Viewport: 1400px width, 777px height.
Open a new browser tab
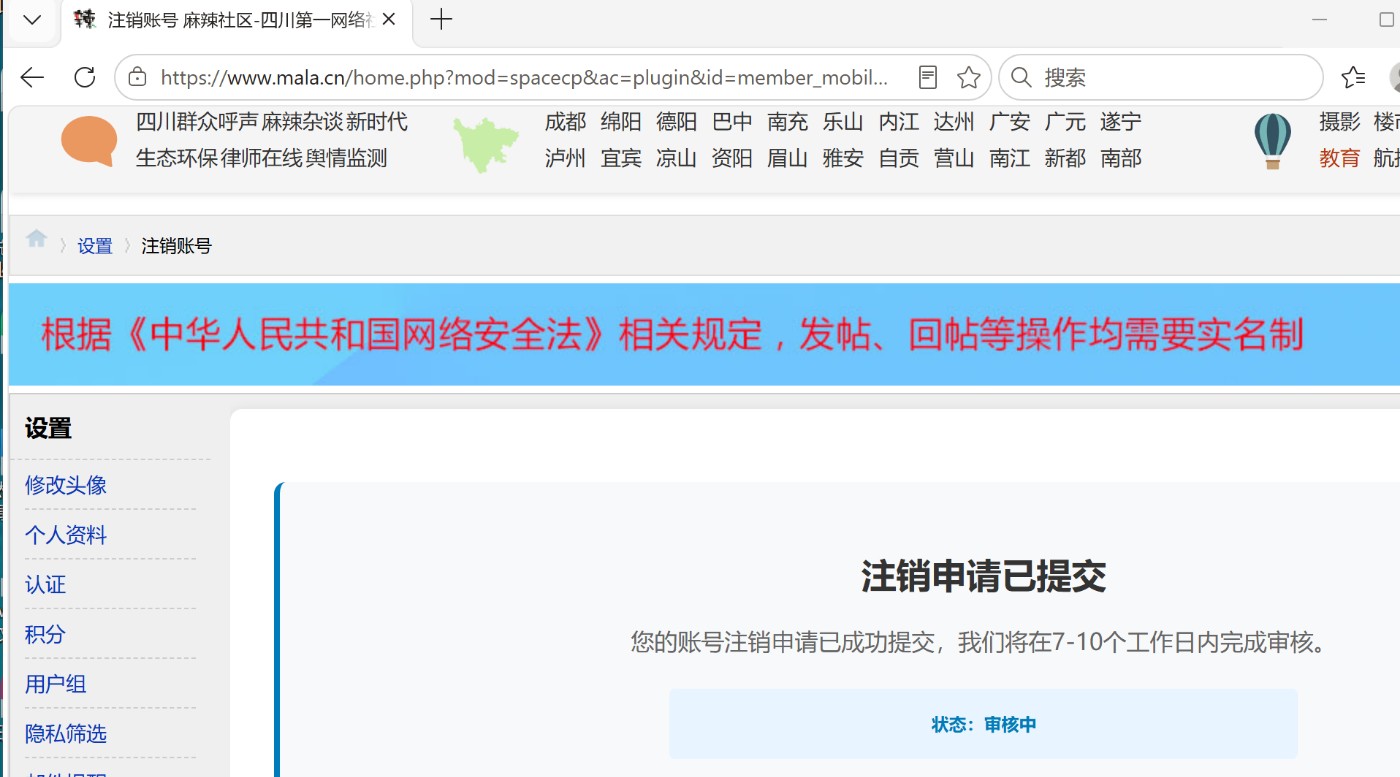click(x=441, y=20)
